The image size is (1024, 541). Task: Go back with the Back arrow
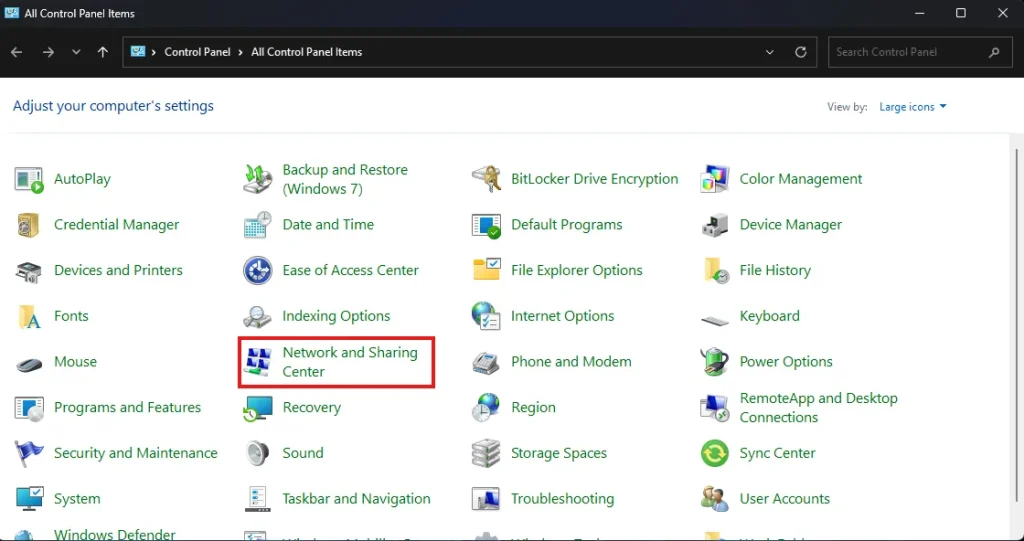pyautogui.click(x=17, y=52)
